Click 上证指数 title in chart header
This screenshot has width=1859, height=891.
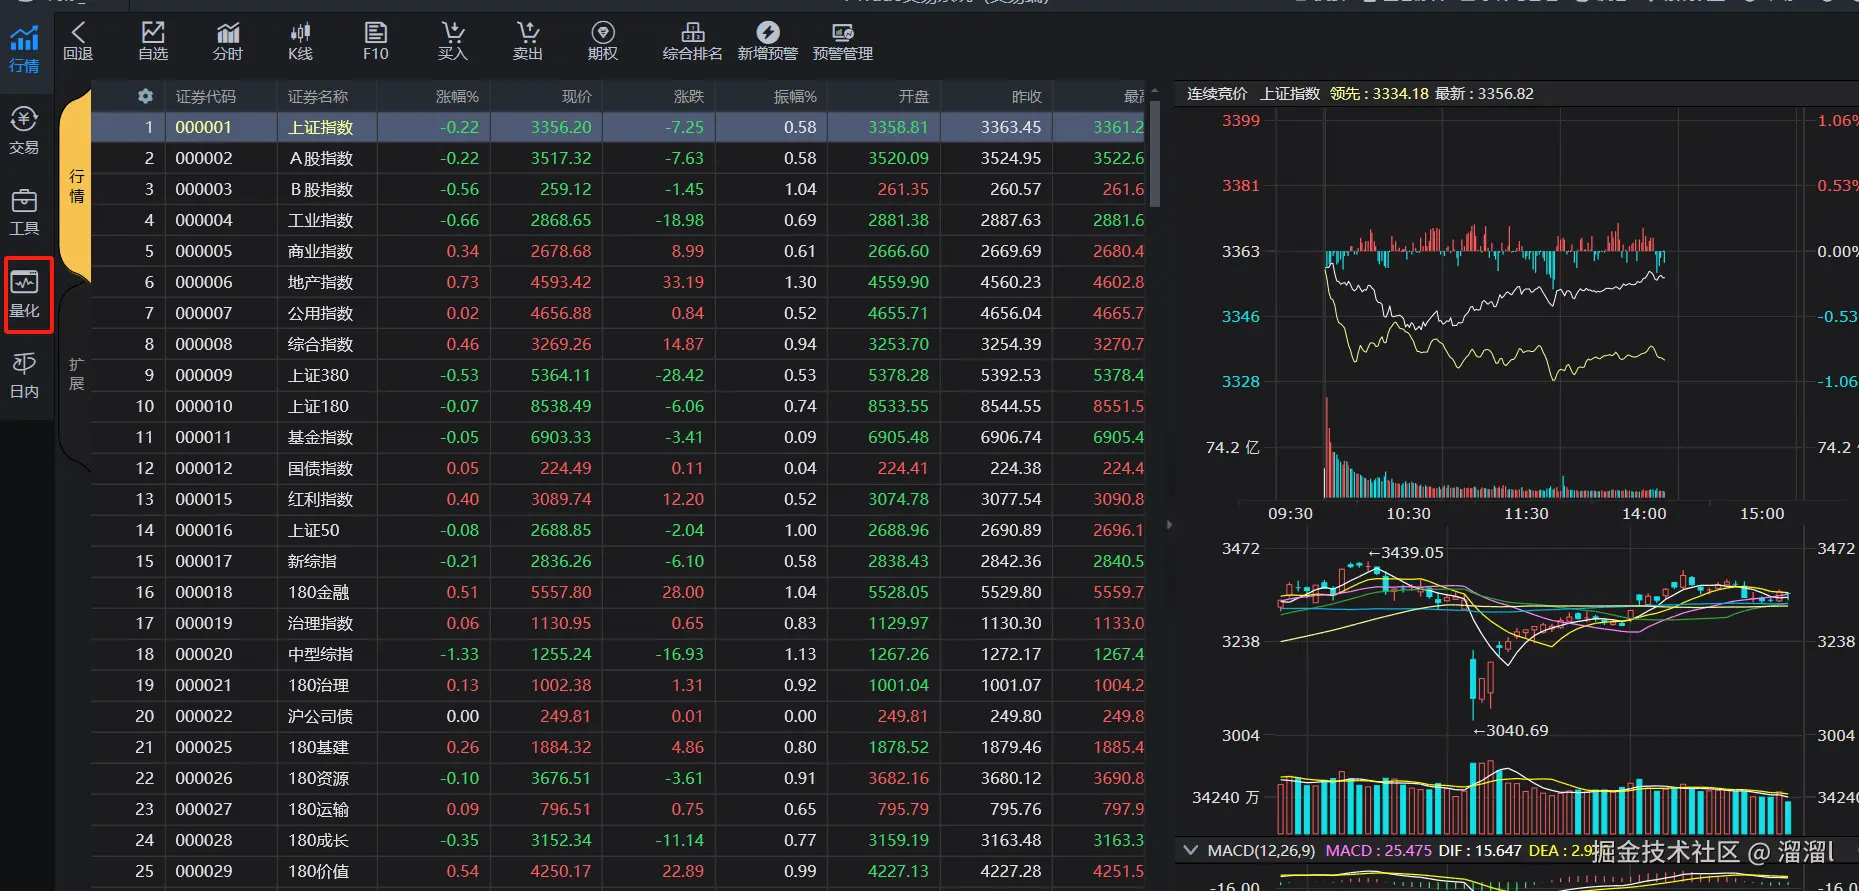click(1290, 93)
